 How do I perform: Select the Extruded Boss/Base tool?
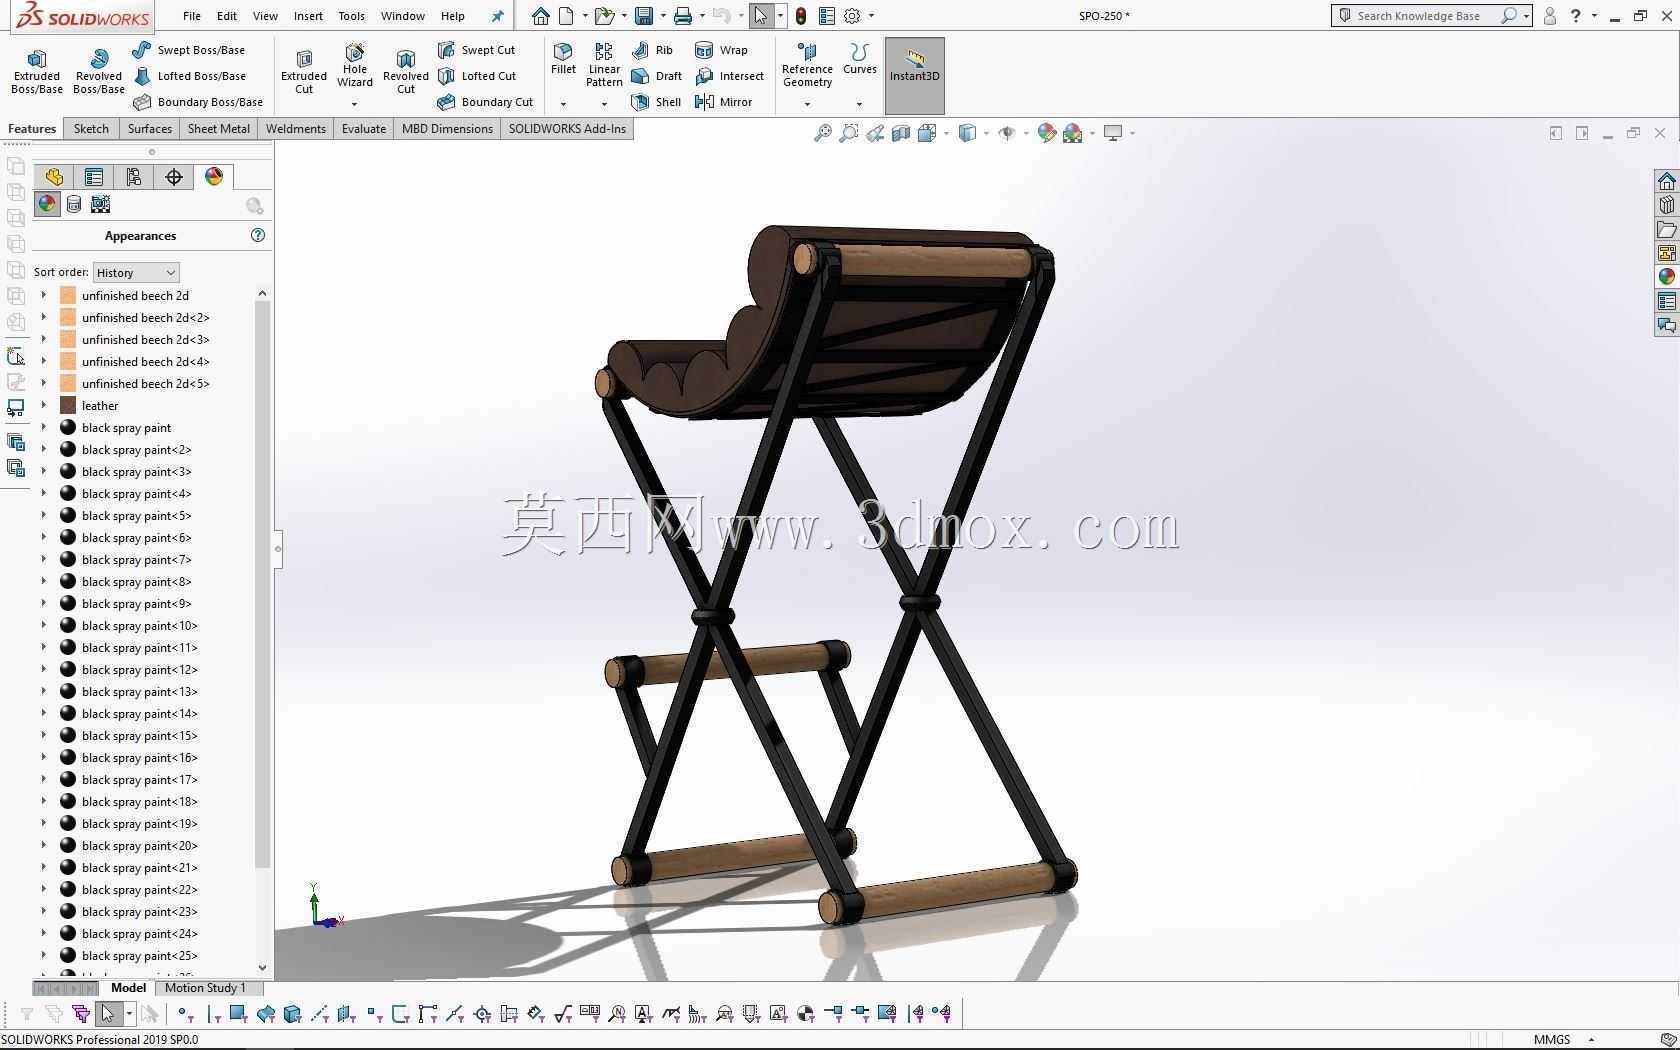[37, 71]
